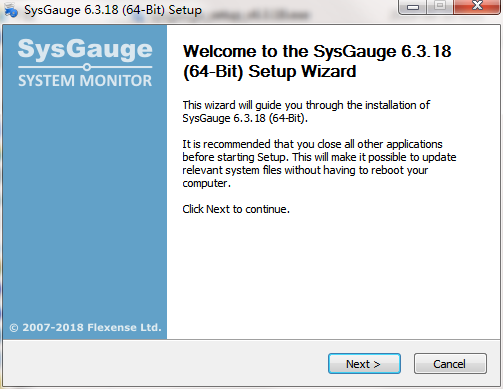Screen dimensions: 503x389
Task: Click the paragraph starting 'It is recommended that you close all other applications'
Action: pyautogui.click(x=319, y=164)
